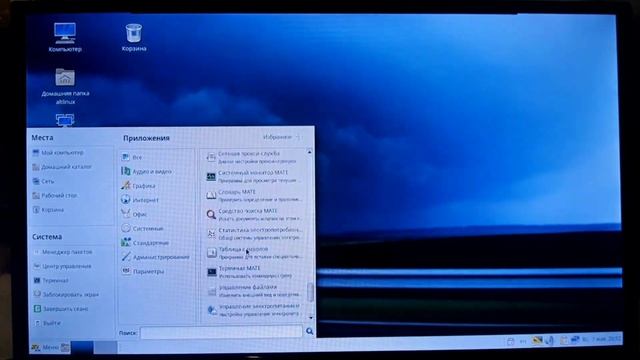Launch Терминал from the System section
Viewport: 640px width, 360px height.
[51, 281]
